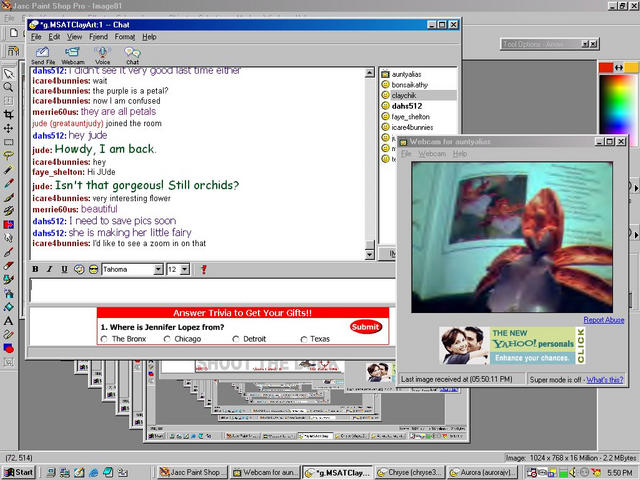Open the Webcam menu in webcam window
The image size is (640, 480).
(x=432, y=154)
